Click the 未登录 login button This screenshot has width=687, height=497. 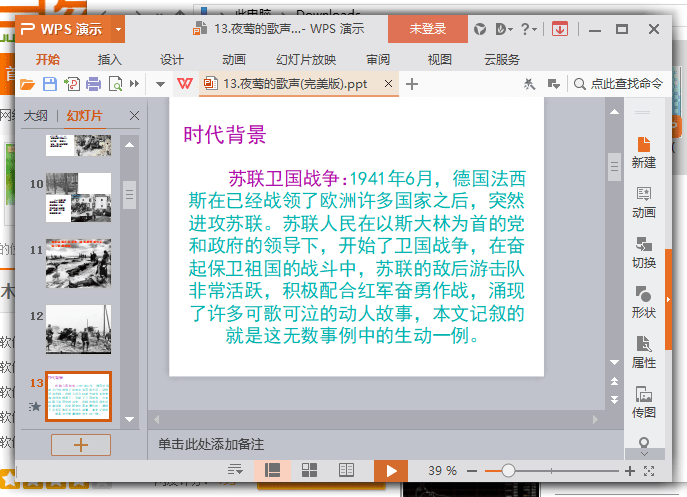point(427,29)
